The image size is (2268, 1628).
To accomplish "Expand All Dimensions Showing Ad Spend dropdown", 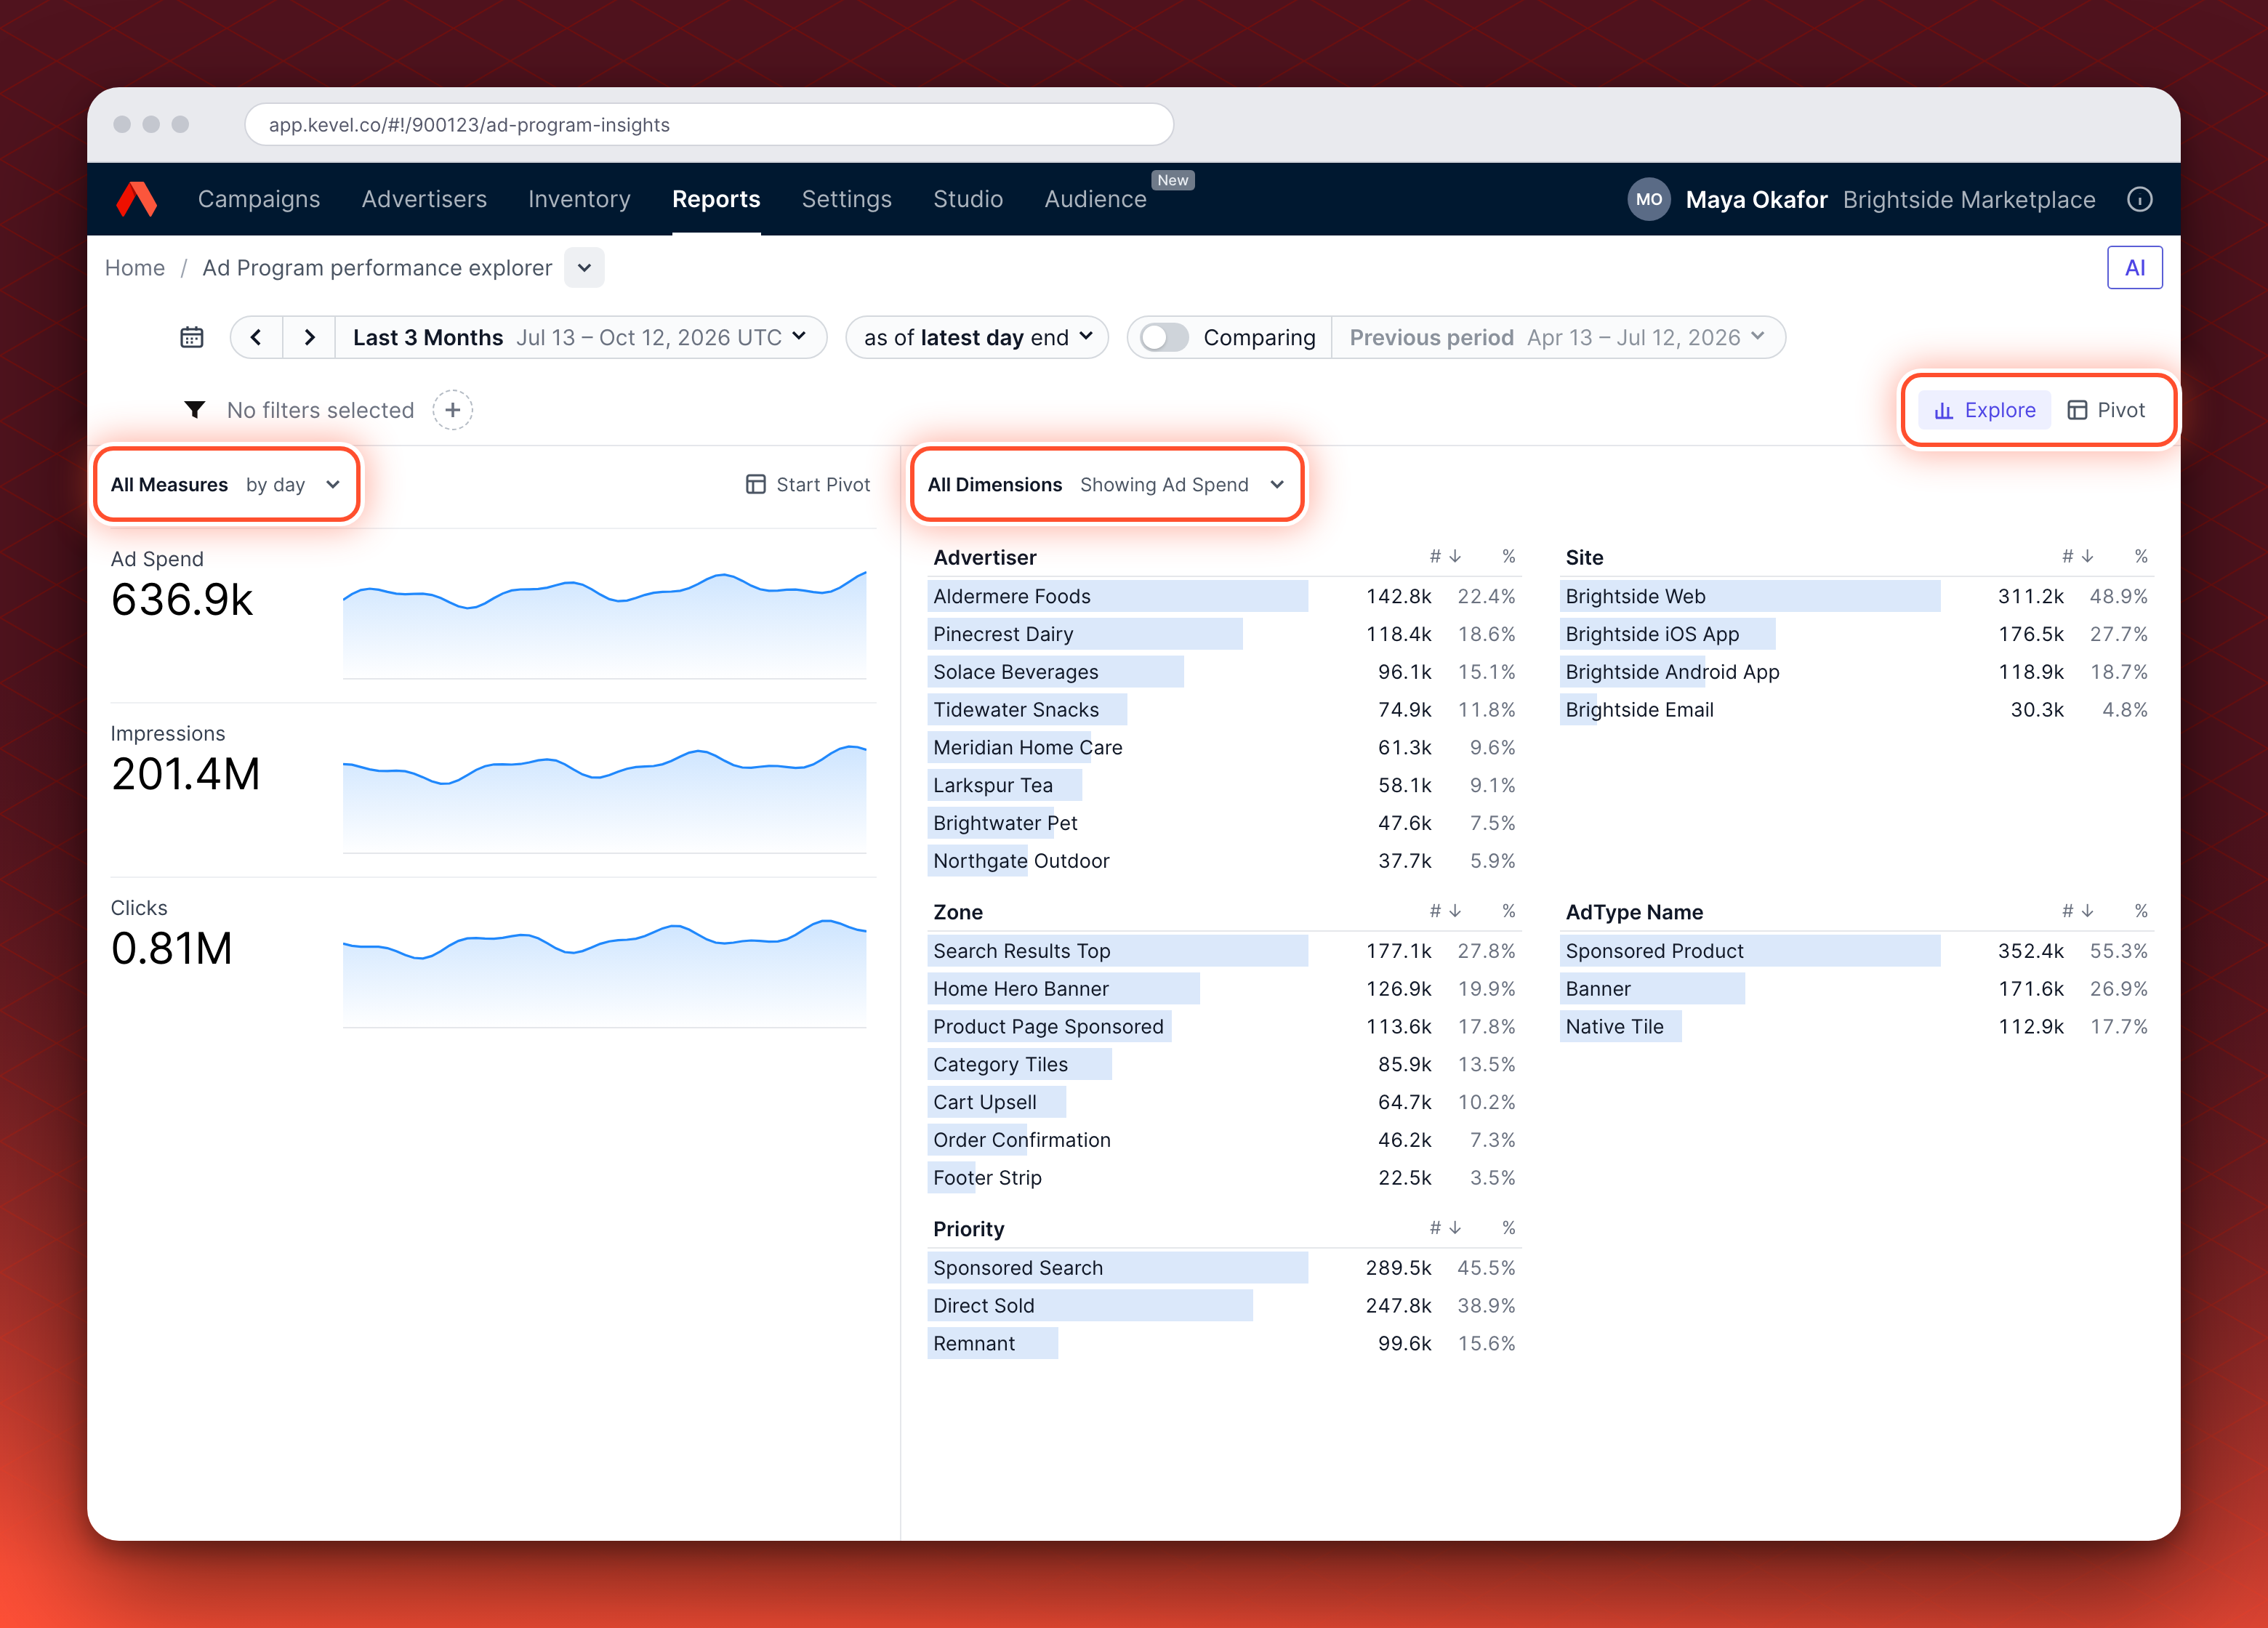I will click(1106, 485).
